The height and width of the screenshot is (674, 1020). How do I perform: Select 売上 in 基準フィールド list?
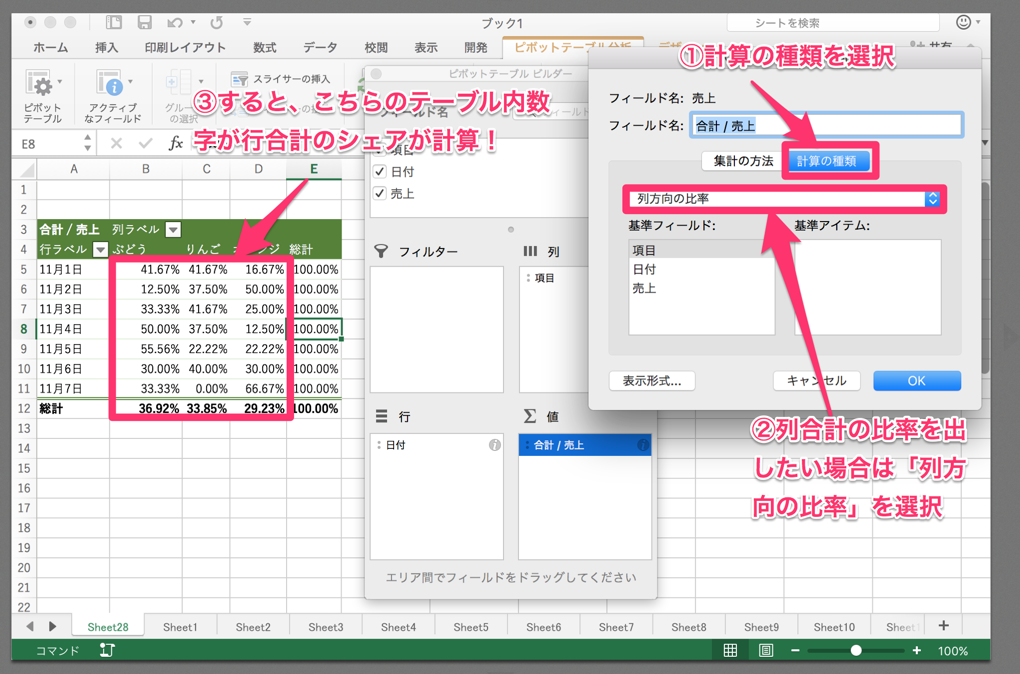pyautogui.click(x=701, y=288)
